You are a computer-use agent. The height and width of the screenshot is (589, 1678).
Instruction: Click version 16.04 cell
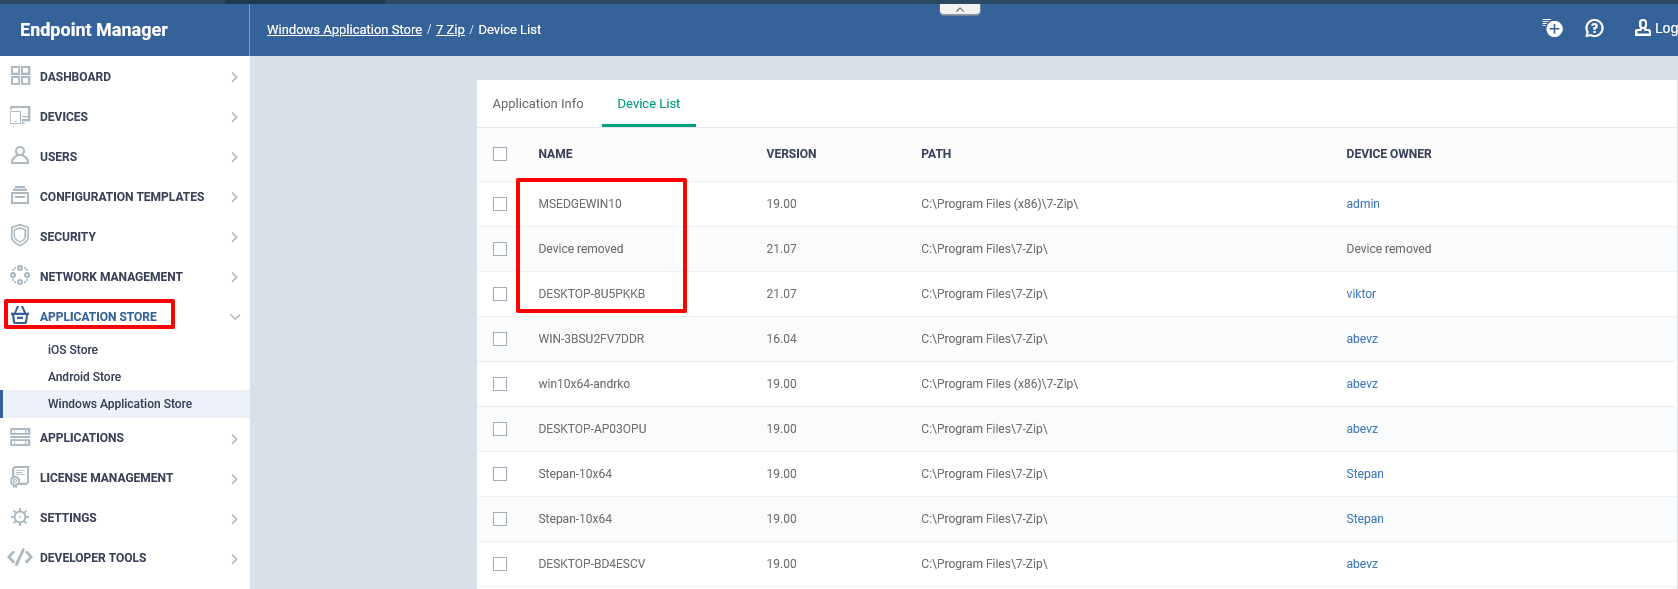(x=781, y=339)
